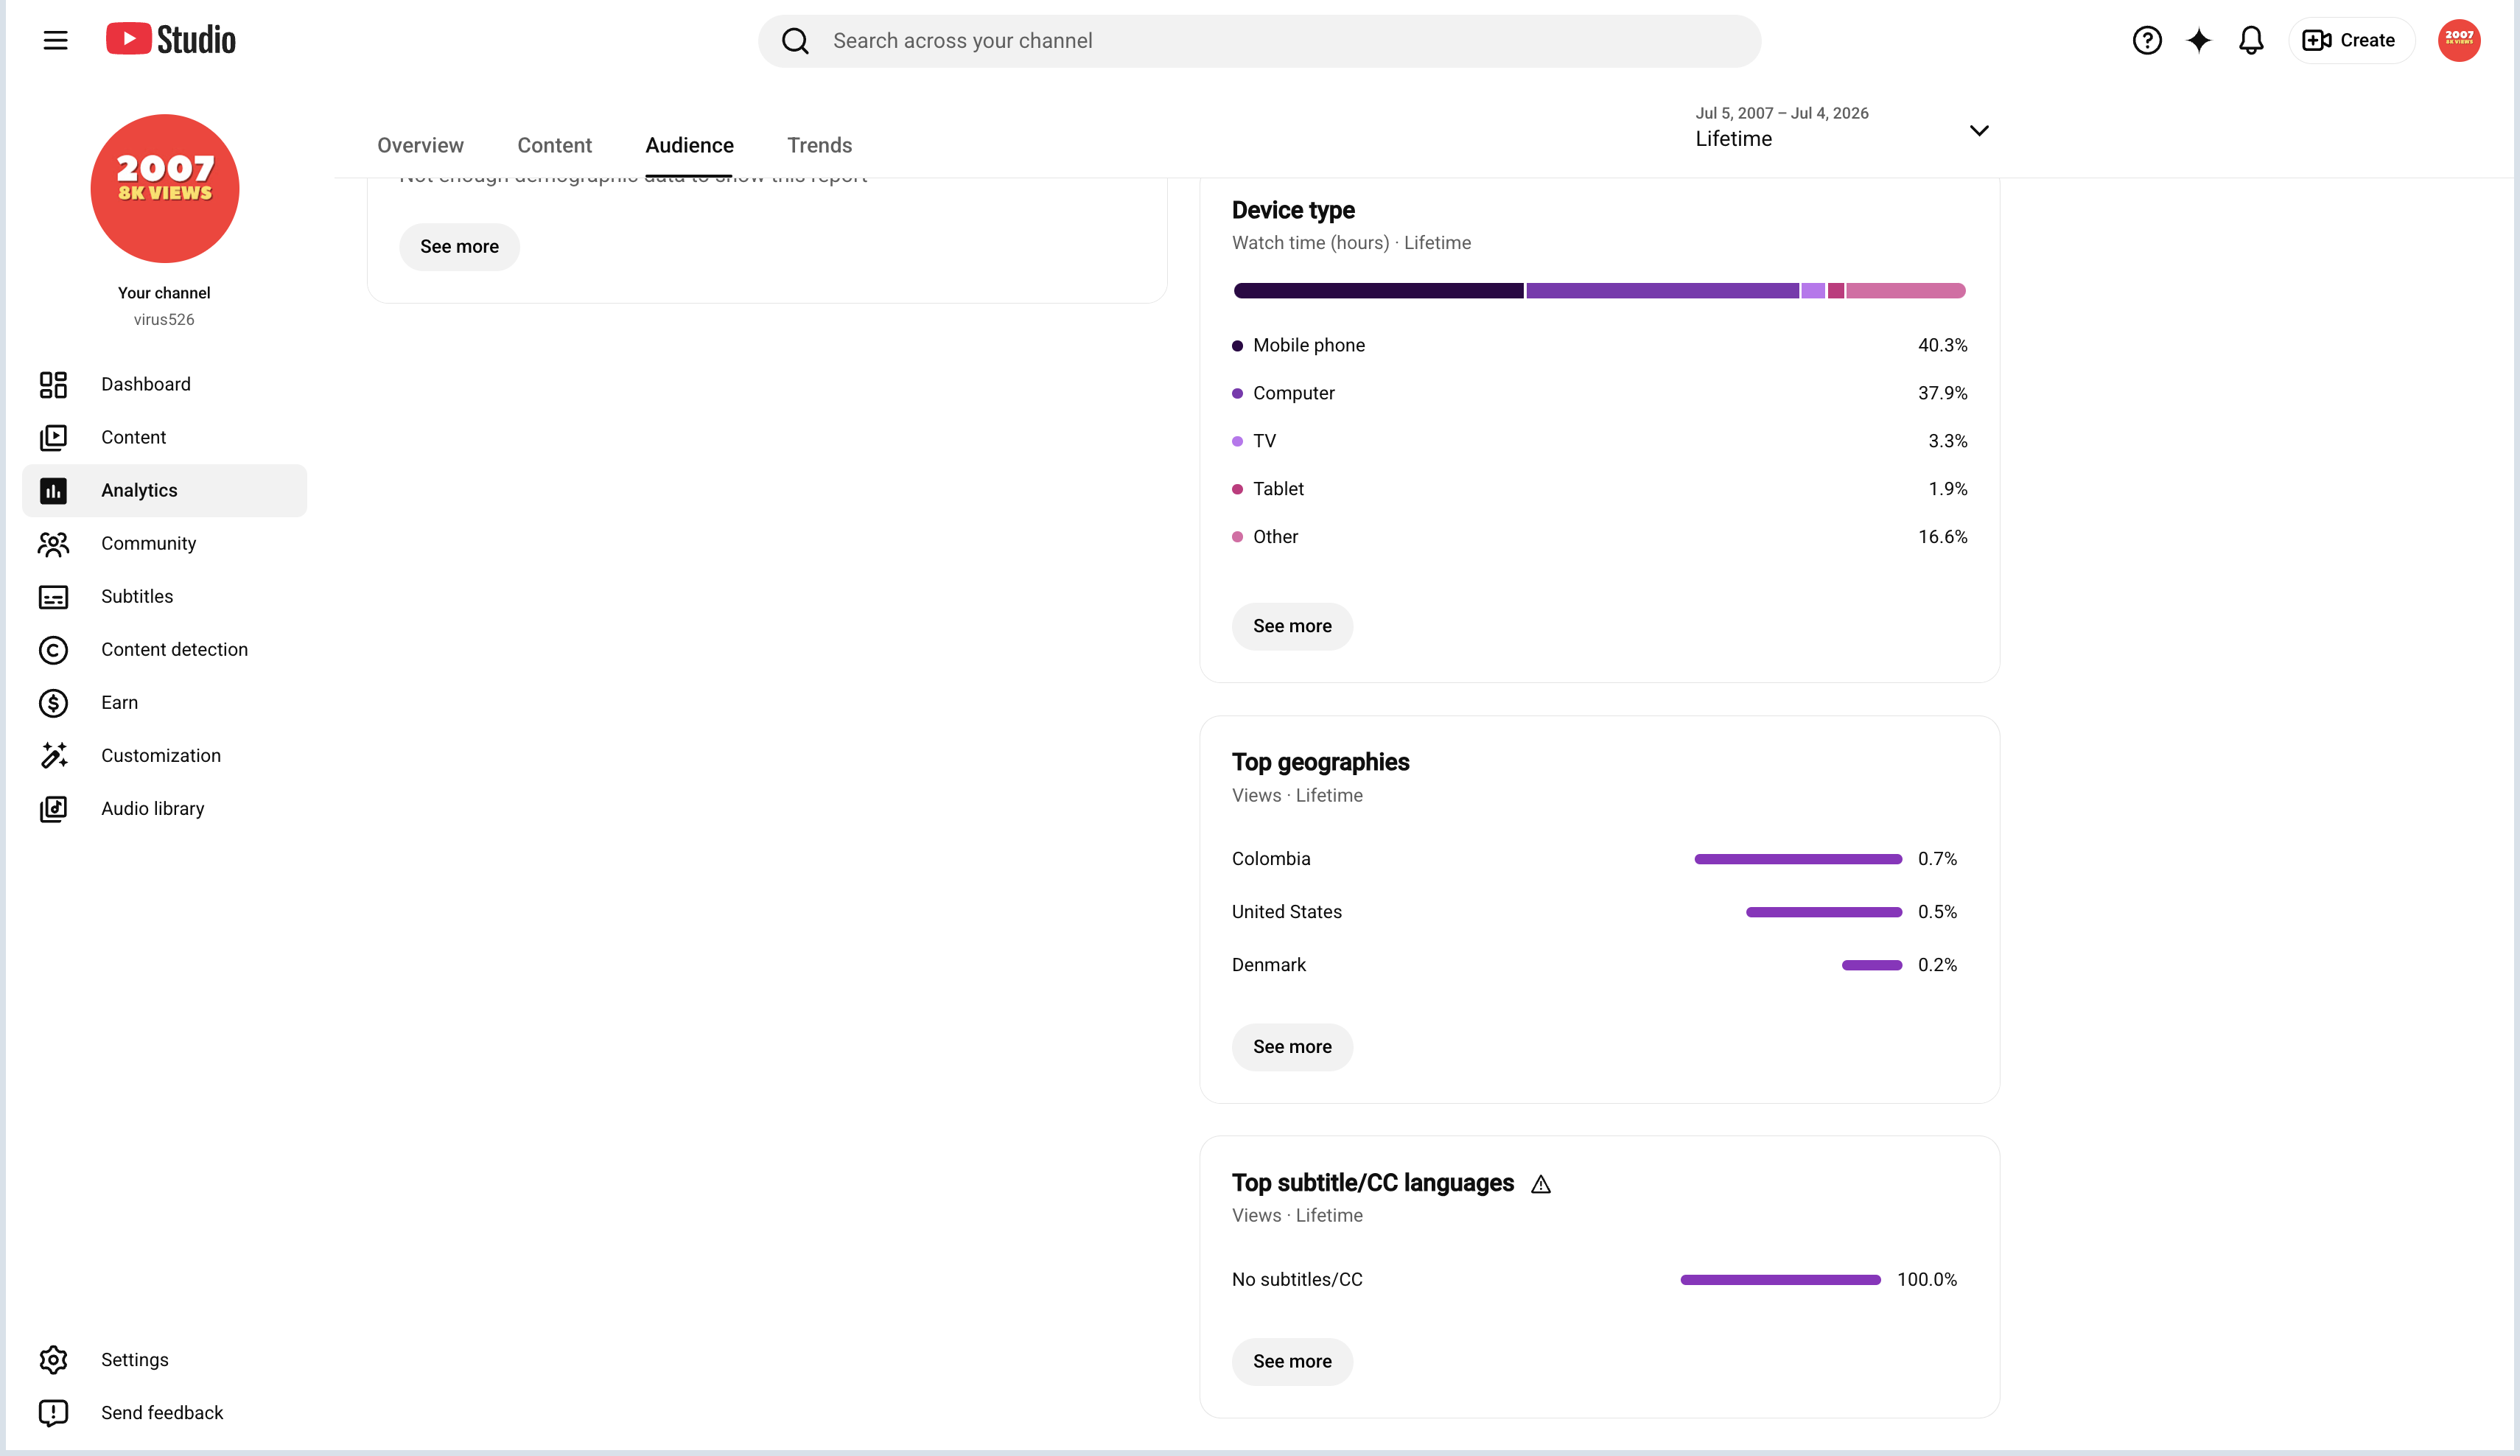Viewport: 2520px width, 1456px height.
Task: Click the Mobile phone segment of device bar
Action: point(1378,291)
